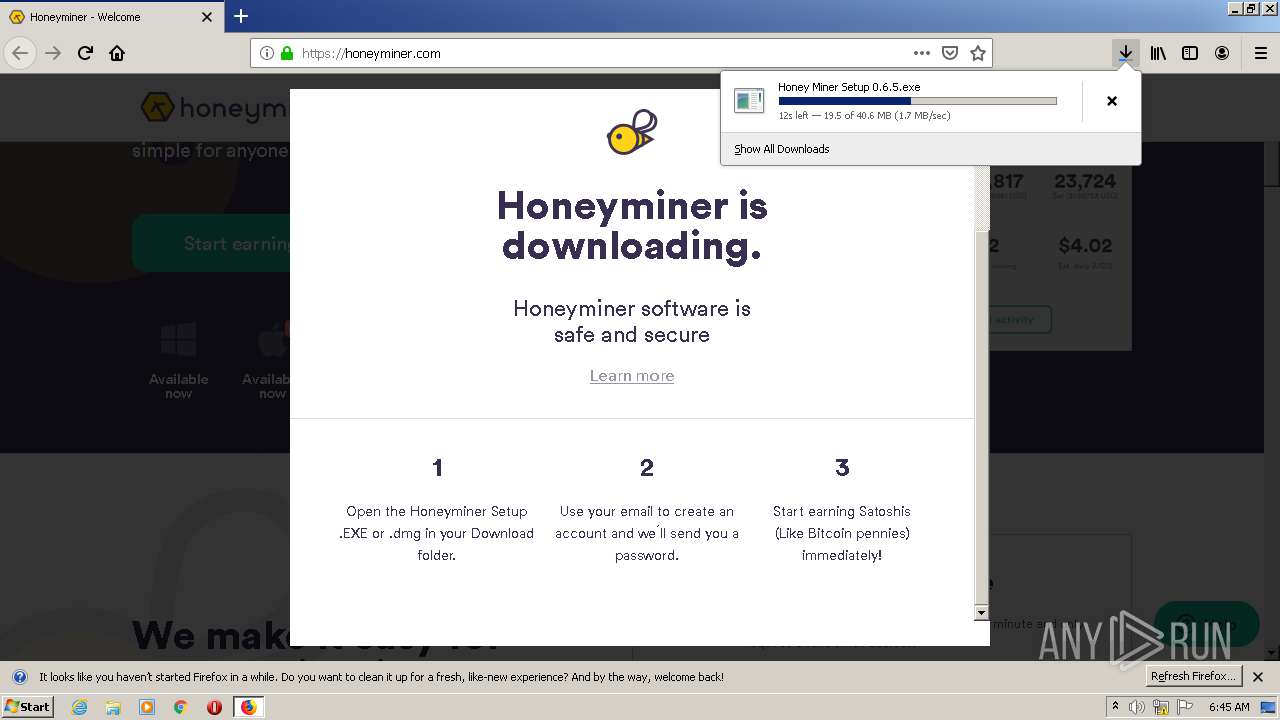Close the Honeyminer - Welcome tab
Screen dimensions: 1280x720
[207, 17]
